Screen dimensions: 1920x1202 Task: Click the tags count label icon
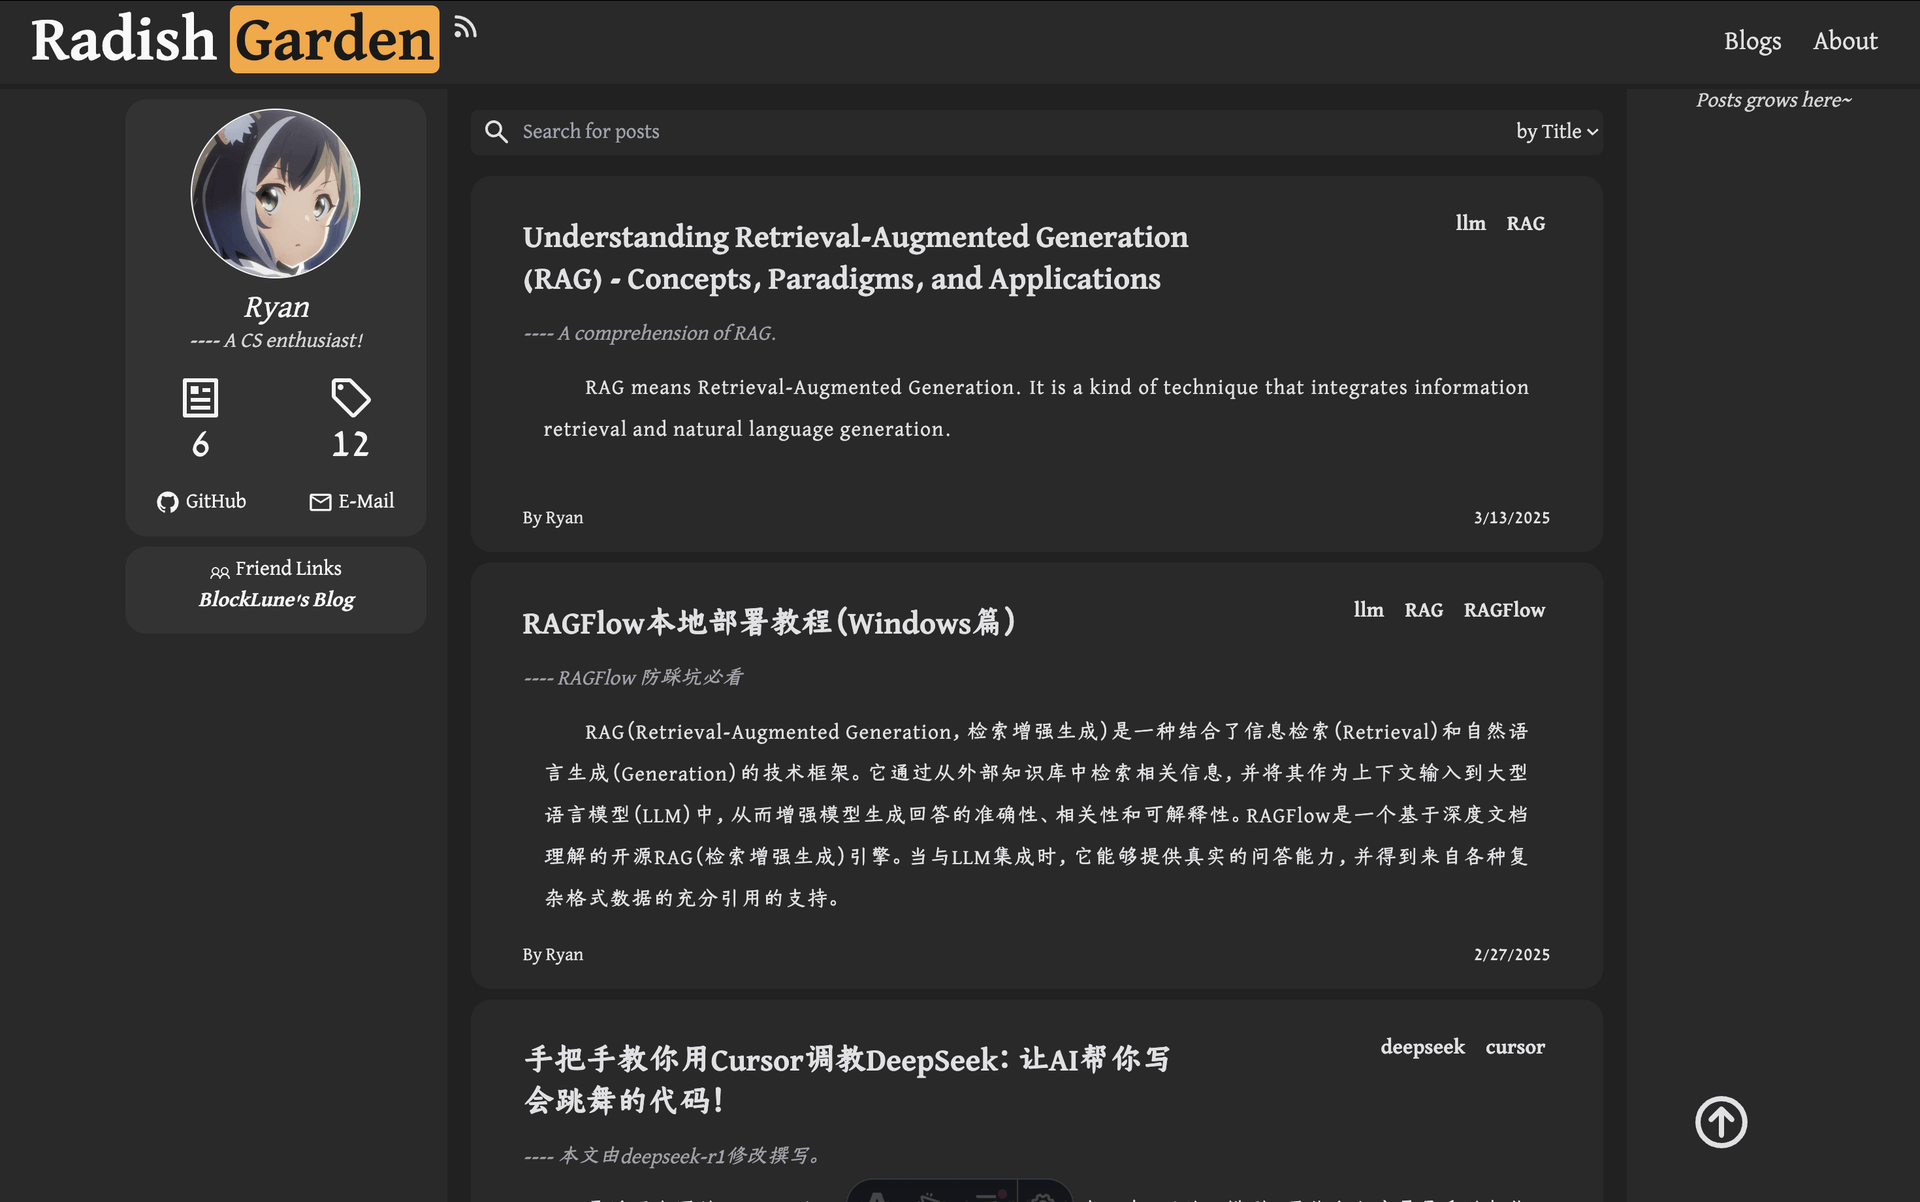click(x=350, y=397)
